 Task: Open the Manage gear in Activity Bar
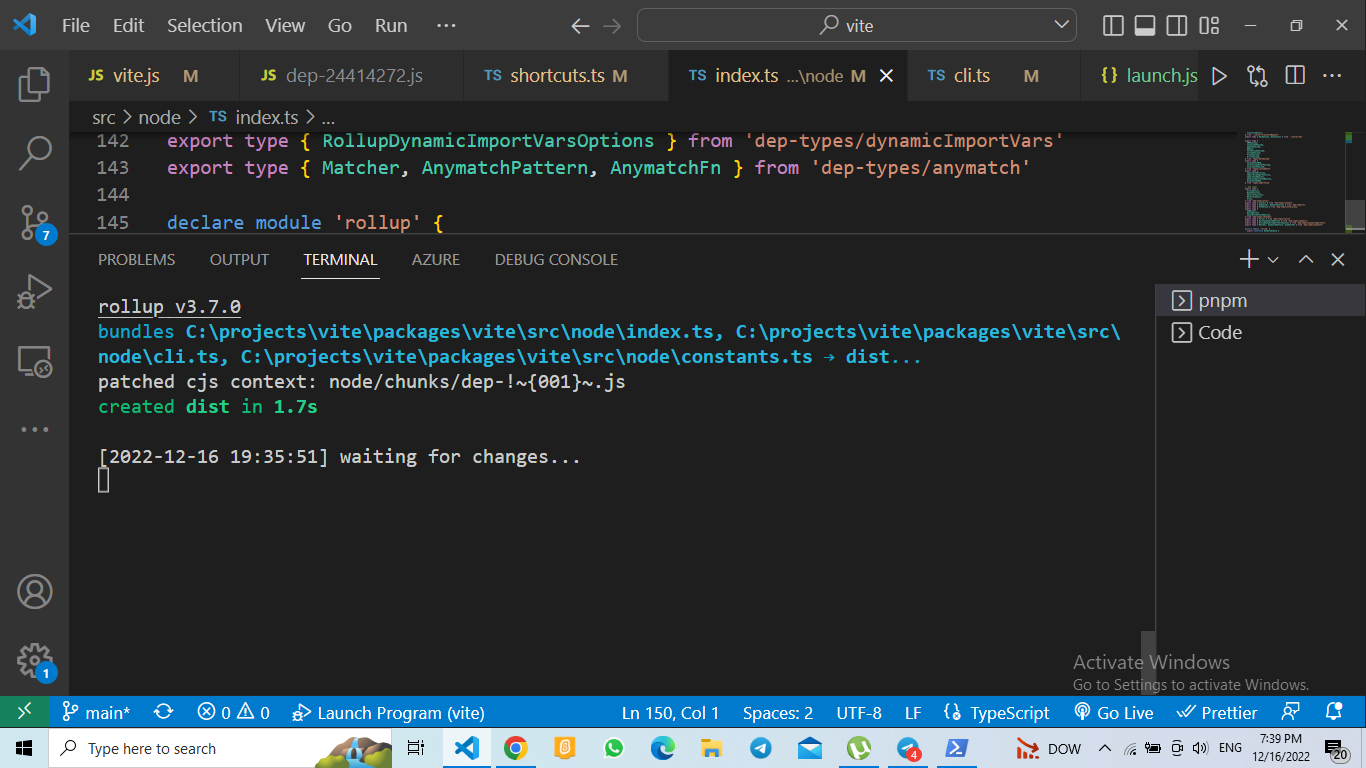tap(34, 660)
